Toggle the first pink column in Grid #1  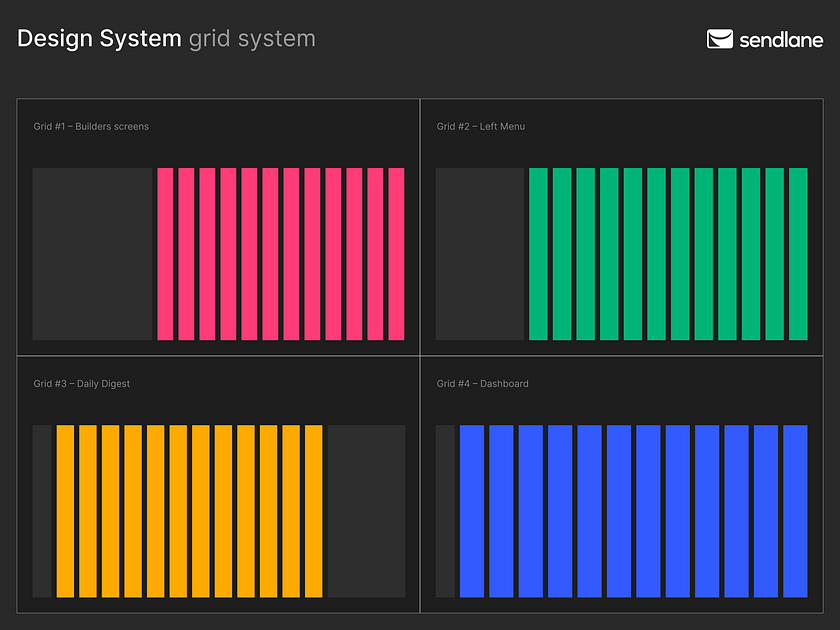tap(163, 253)
